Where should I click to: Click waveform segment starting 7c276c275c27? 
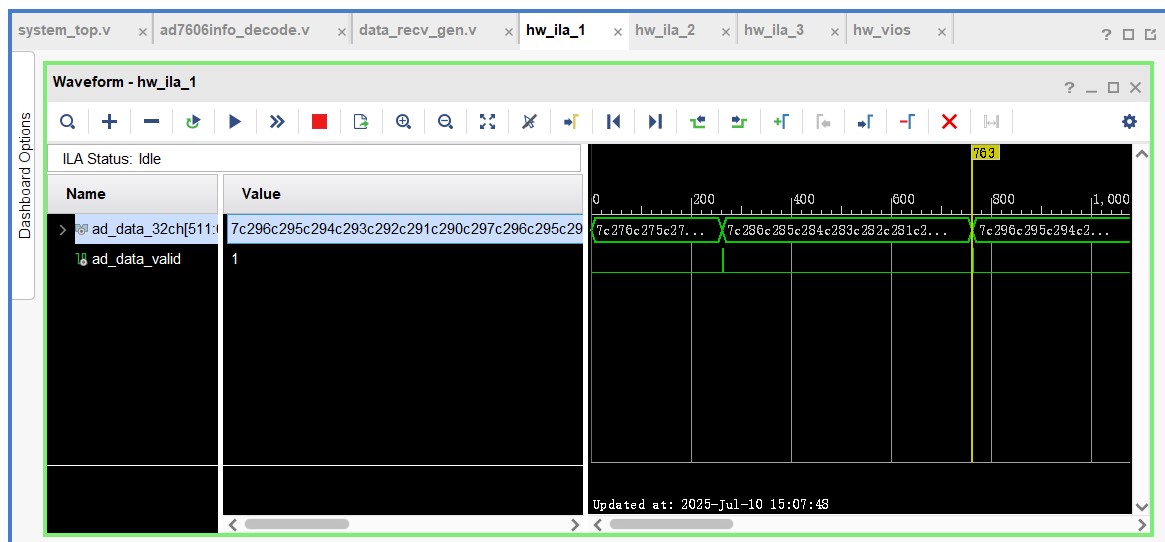[x=657, y=230]
